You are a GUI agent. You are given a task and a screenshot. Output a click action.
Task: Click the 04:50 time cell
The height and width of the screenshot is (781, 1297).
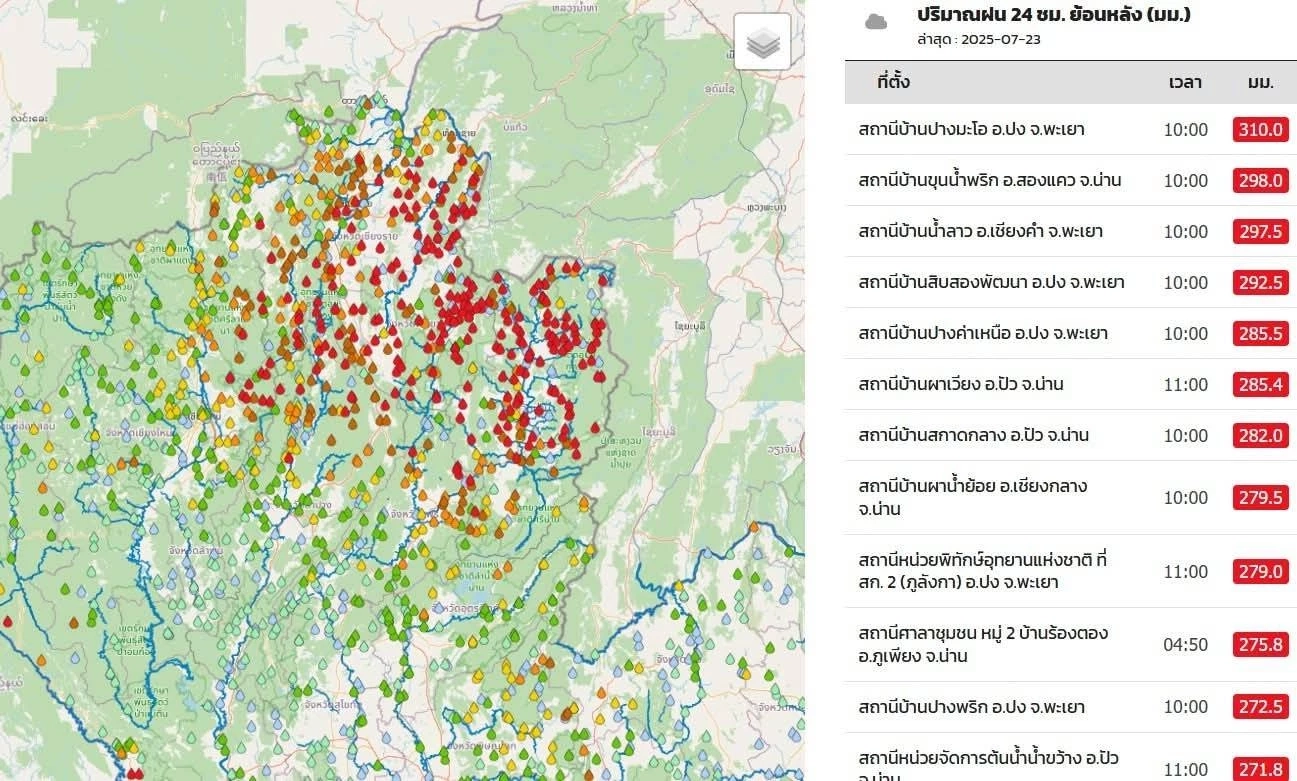[x=1185, y=645]
